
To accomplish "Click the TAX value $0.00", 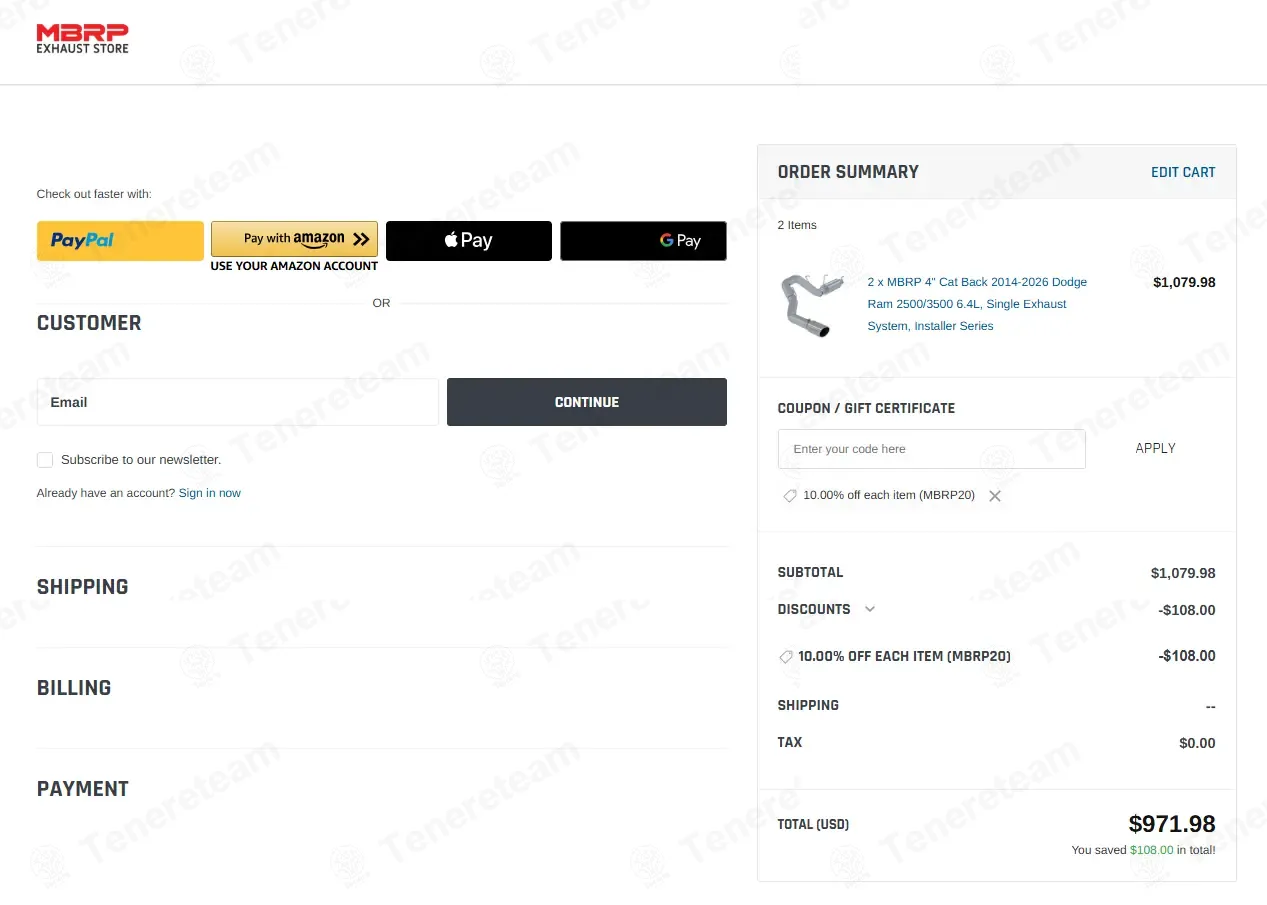I will click(x=1197, y=743).
